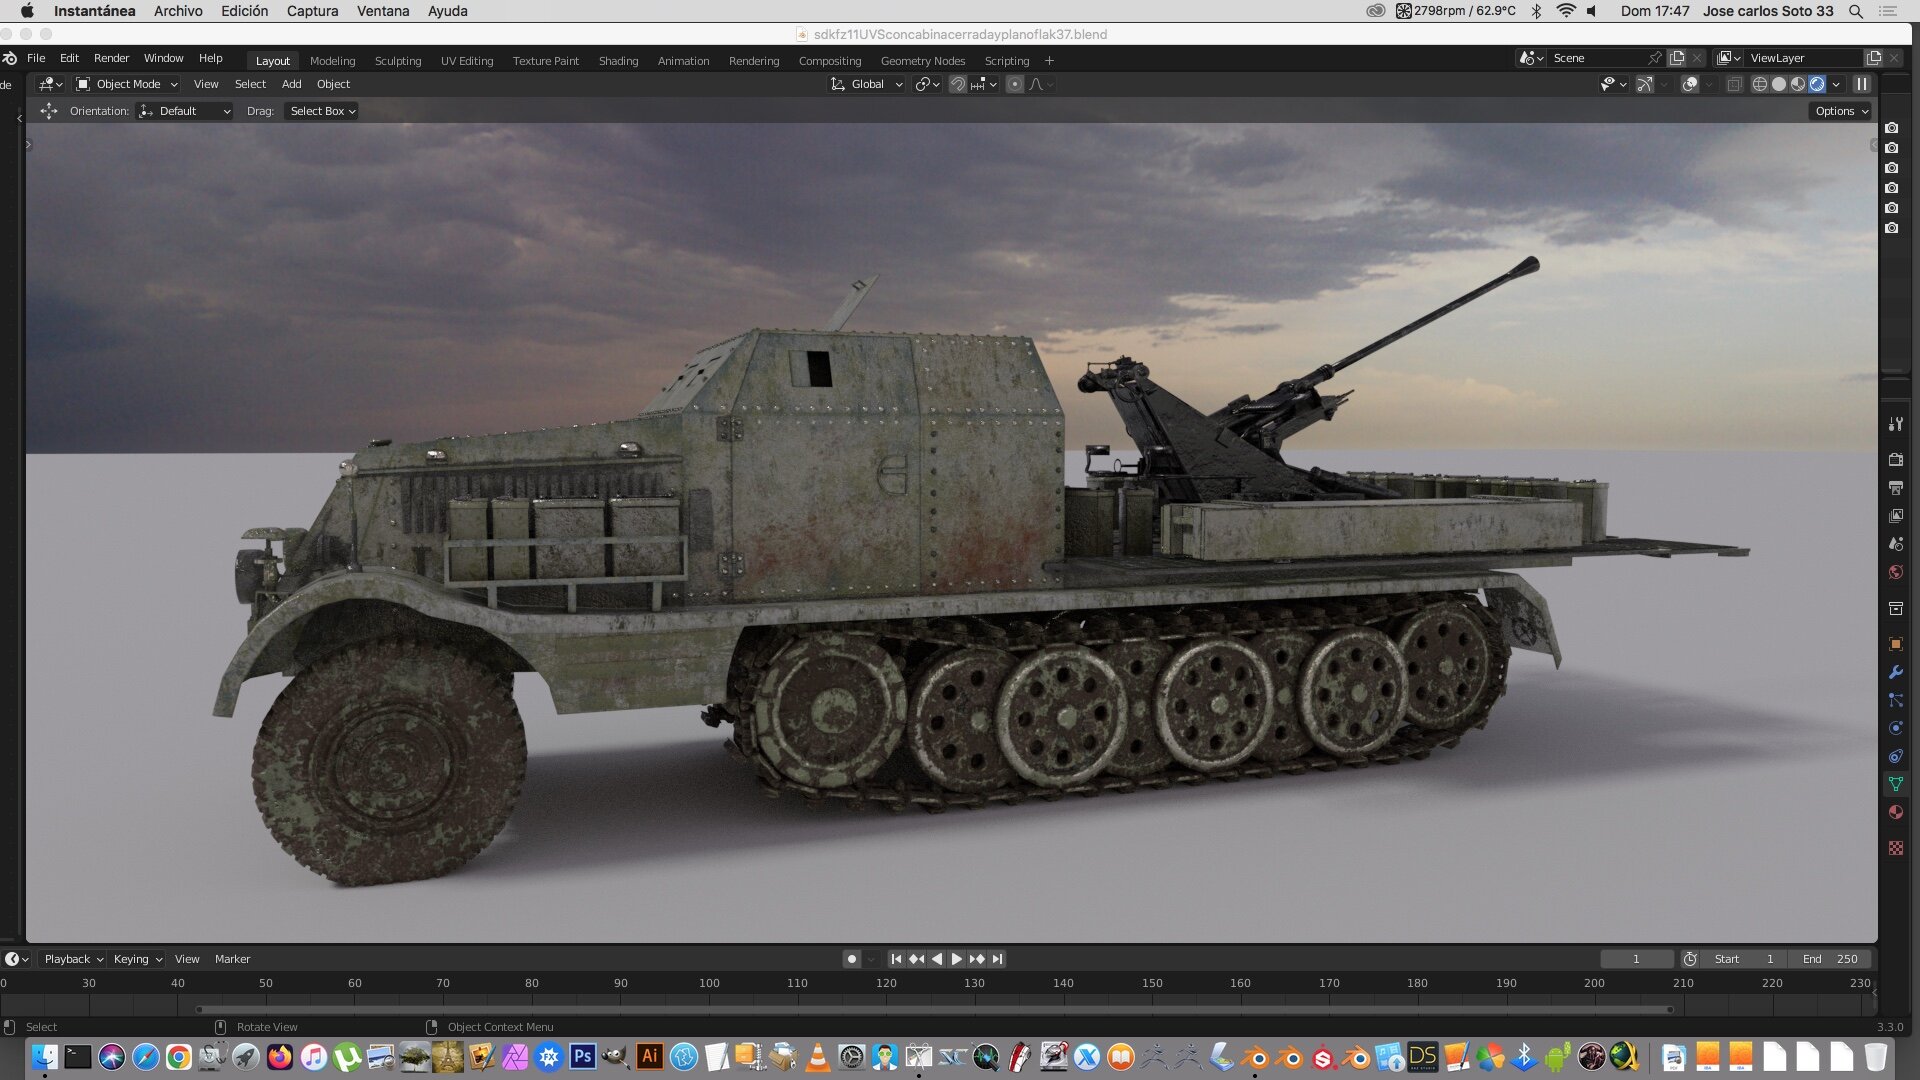Open the 3D viewport editor type dropdown
The width and height of the screenshot is (1920, 1080).
coord(50,84)
